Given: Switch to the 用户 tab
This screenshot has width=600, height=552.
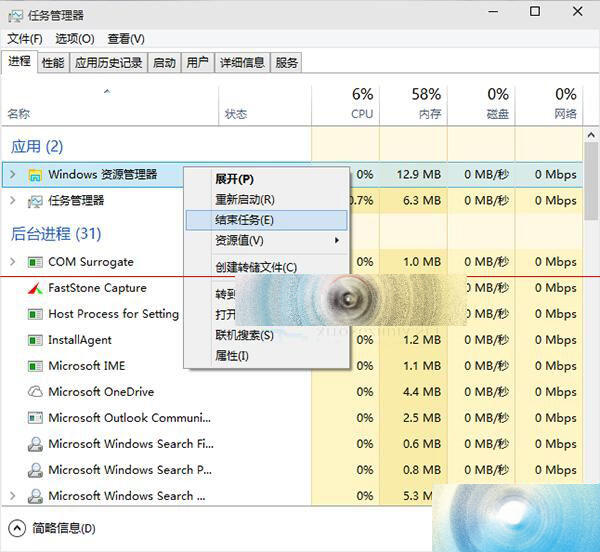Looking at the screenshot, I should point(197,63).
